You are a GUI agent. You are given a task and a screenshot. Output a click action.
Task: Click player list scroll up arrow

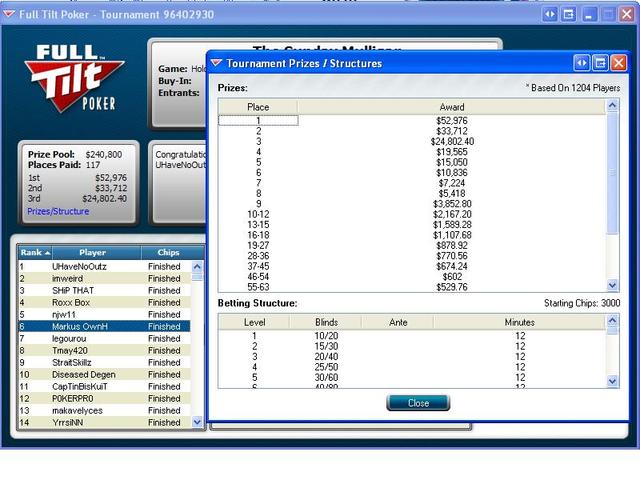[197, 267]
